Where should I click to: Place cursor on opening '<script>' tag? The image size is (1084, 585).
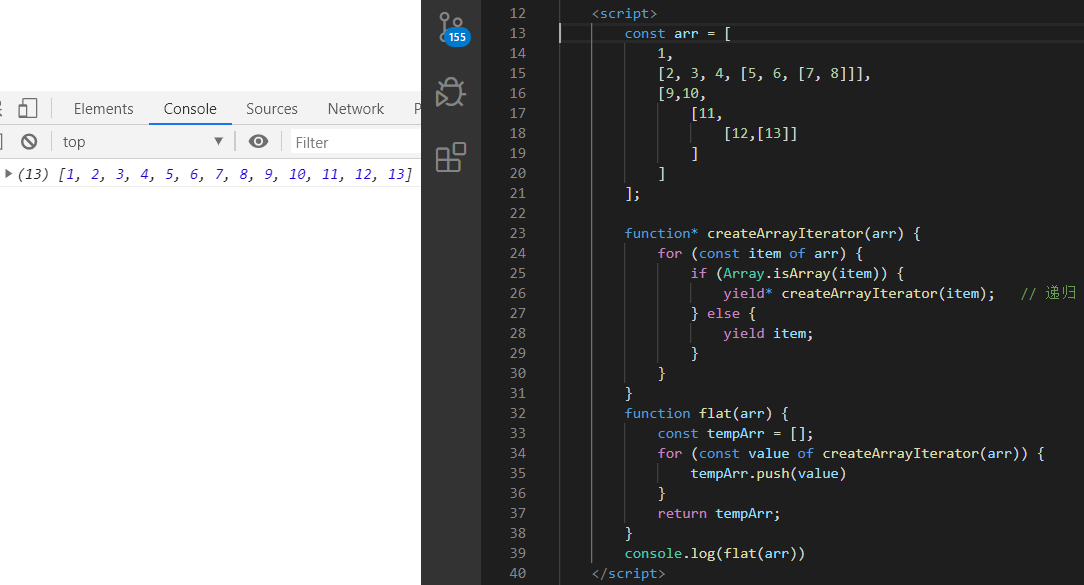(624, 13)
